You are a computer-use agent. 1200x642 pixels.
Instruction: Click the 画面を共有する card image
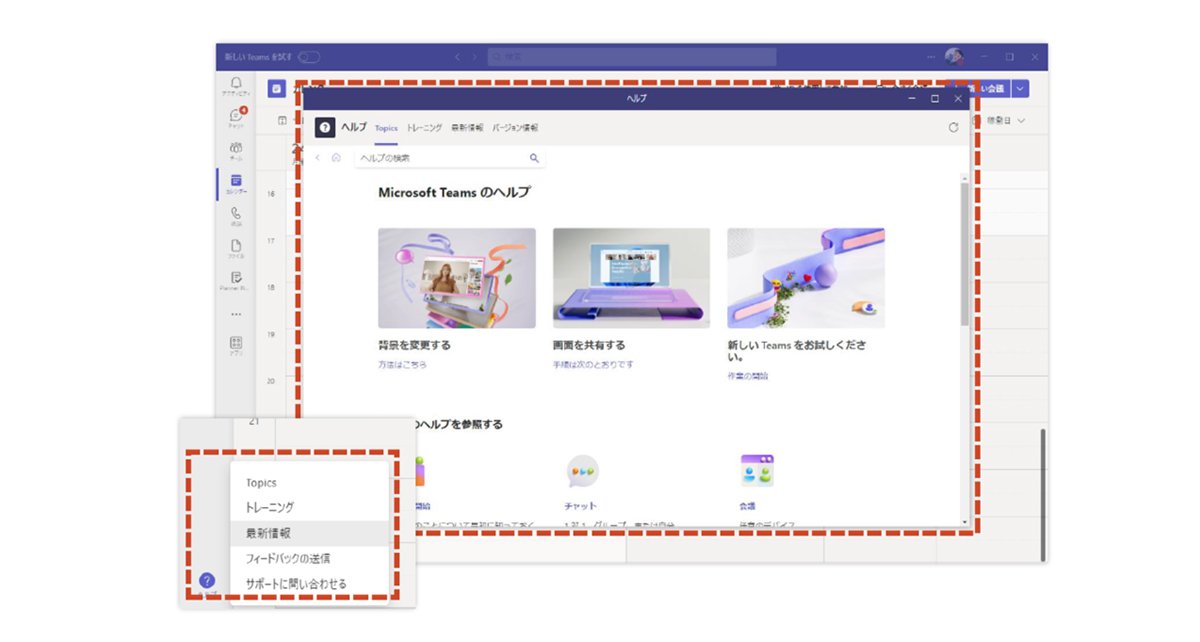[x=631, y=278]
